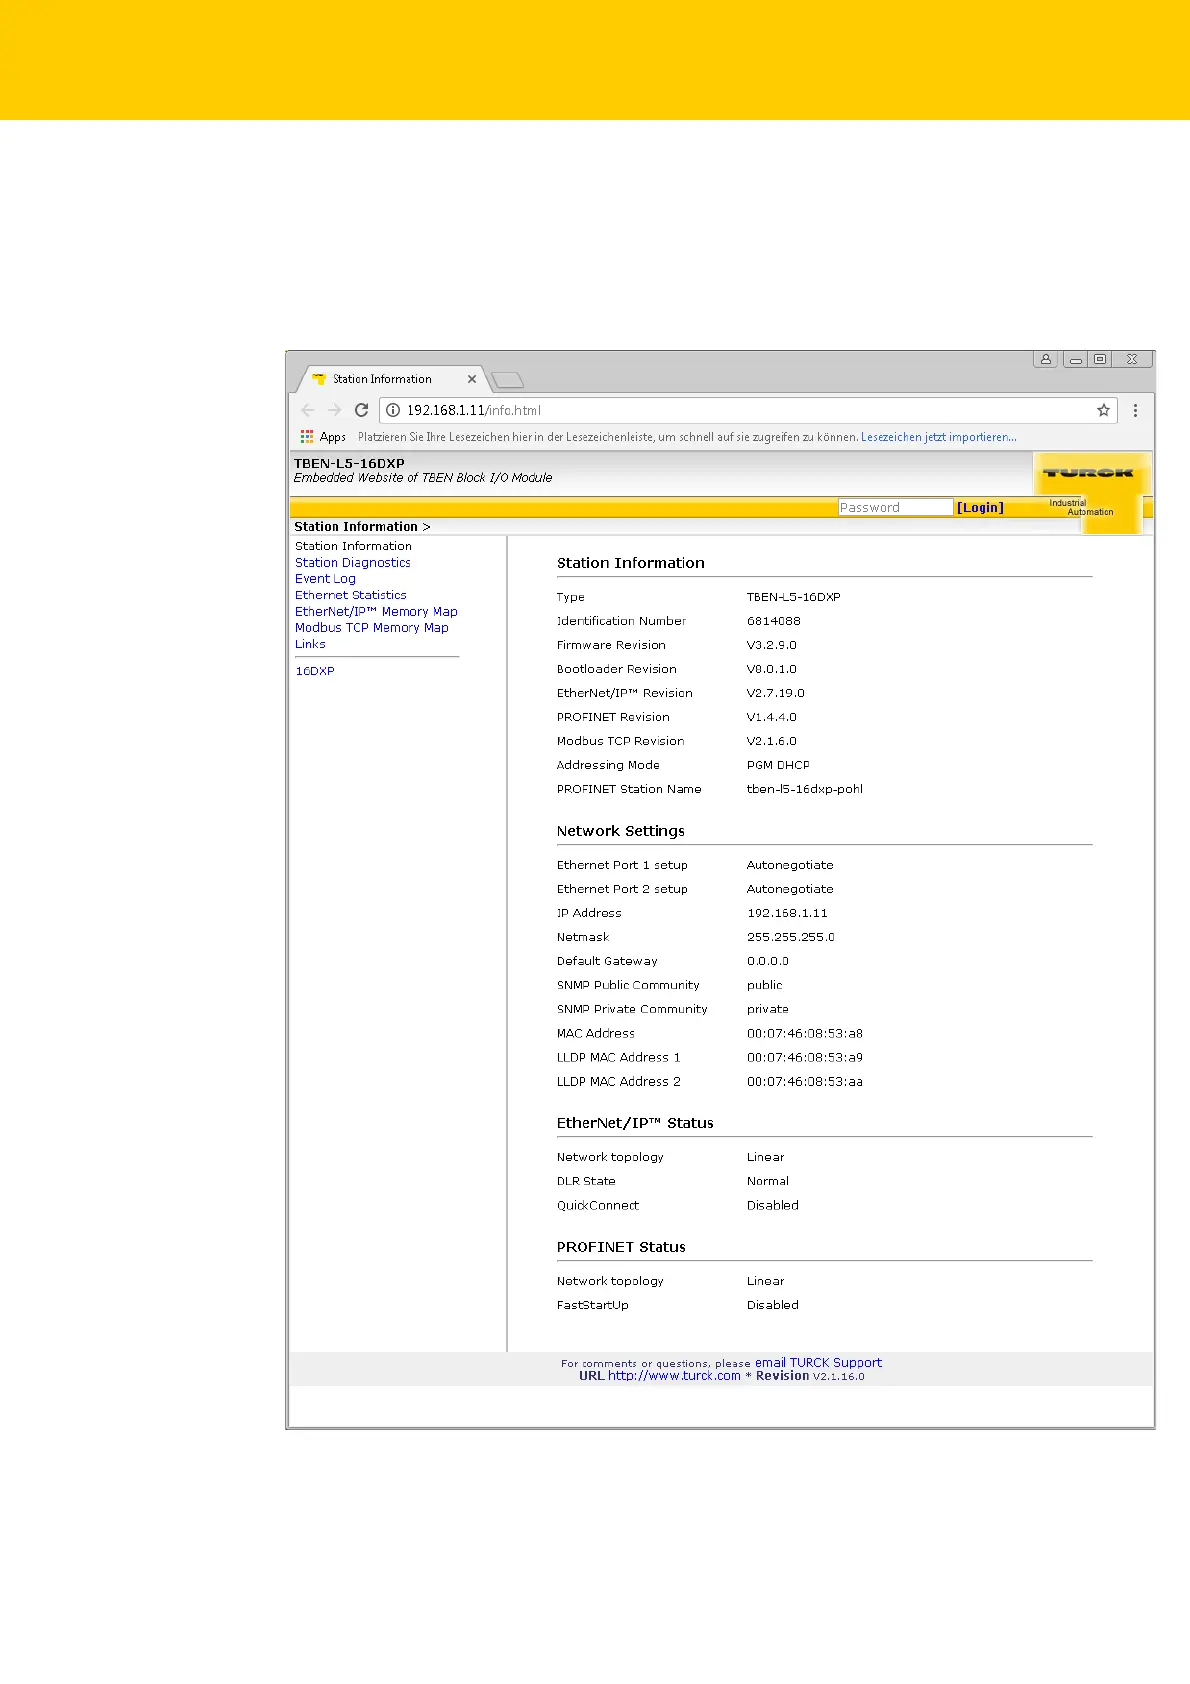Click the browser user profile icon

pos(1045,359)
